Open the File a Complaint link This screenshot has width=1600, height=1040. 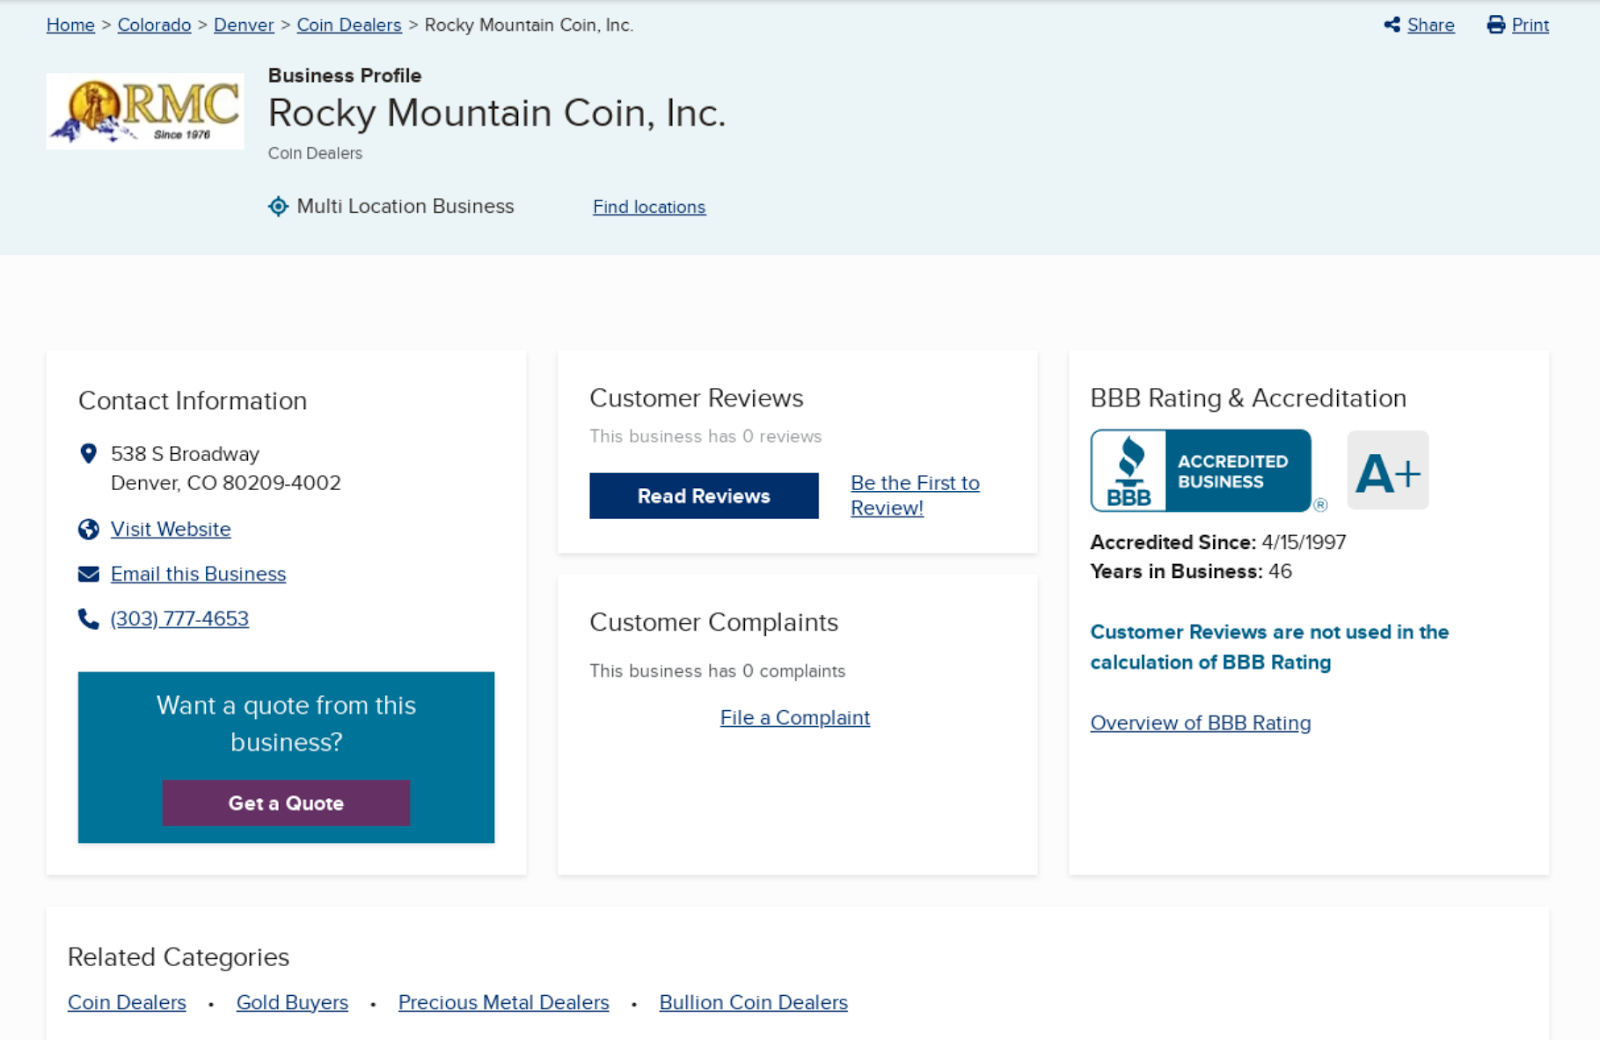[x=795, y=718]
